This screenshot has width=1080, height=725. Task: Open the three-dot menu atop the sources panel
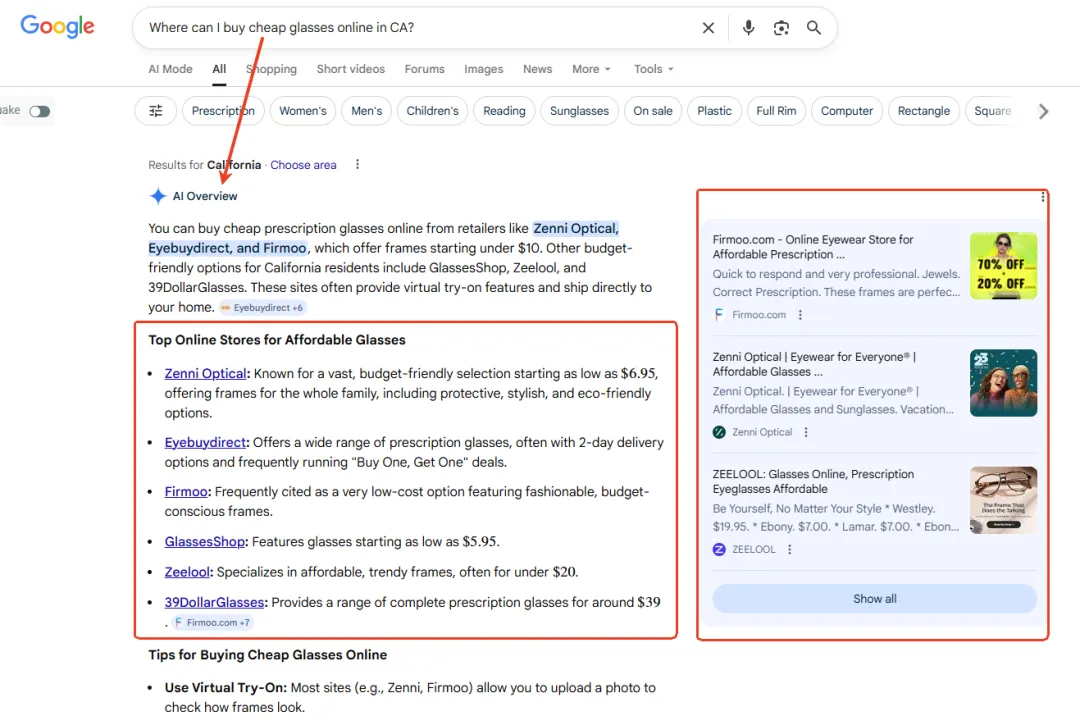(1042, 198)
